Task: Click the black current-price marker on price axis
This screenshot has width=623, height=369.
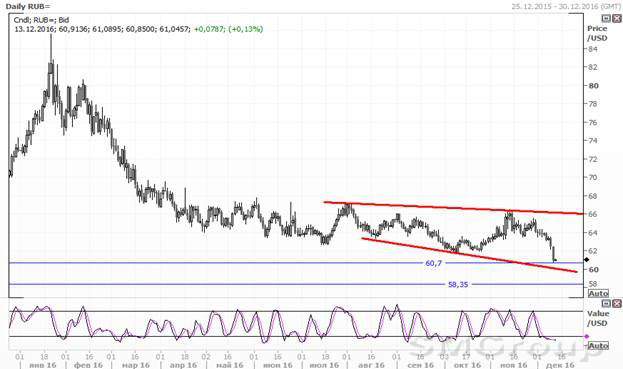Action: coord(586,260)
